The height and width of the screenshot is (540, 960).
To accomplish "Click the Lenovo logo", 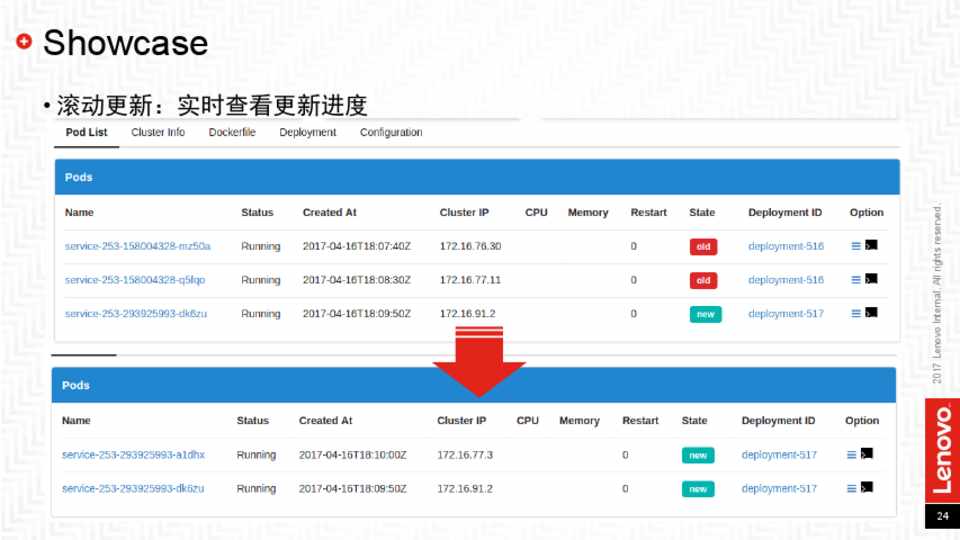I will click(x=941, y=449).
